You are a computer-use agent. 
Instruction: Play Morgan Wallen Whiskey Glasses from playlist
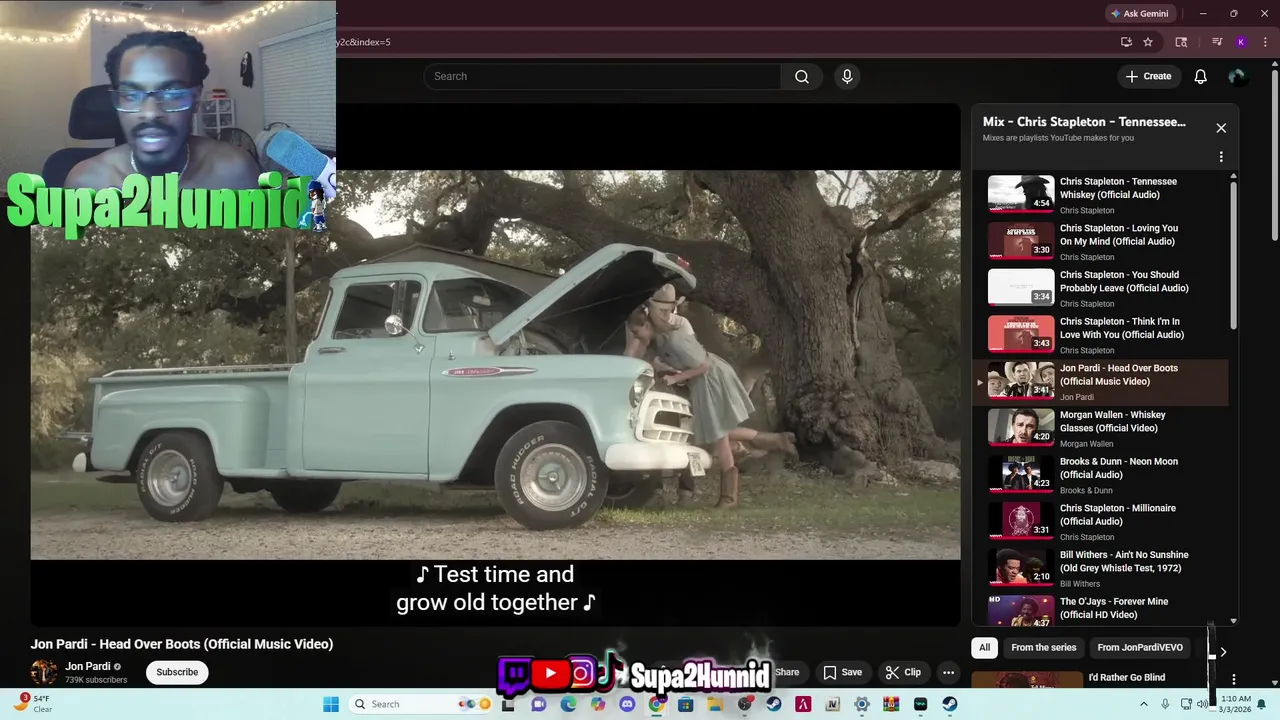coord(1100,428)
